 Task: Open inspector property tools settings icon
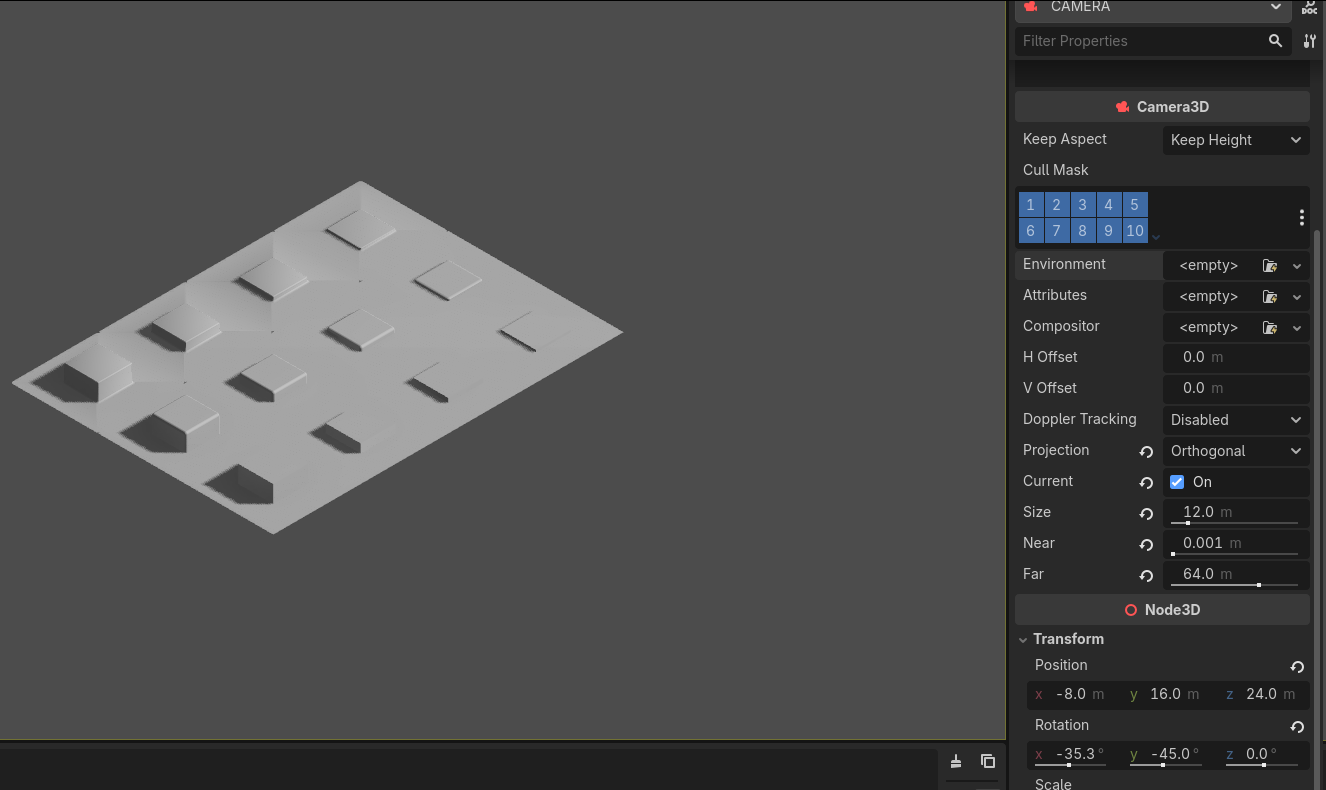click(x=1310, y=41)
